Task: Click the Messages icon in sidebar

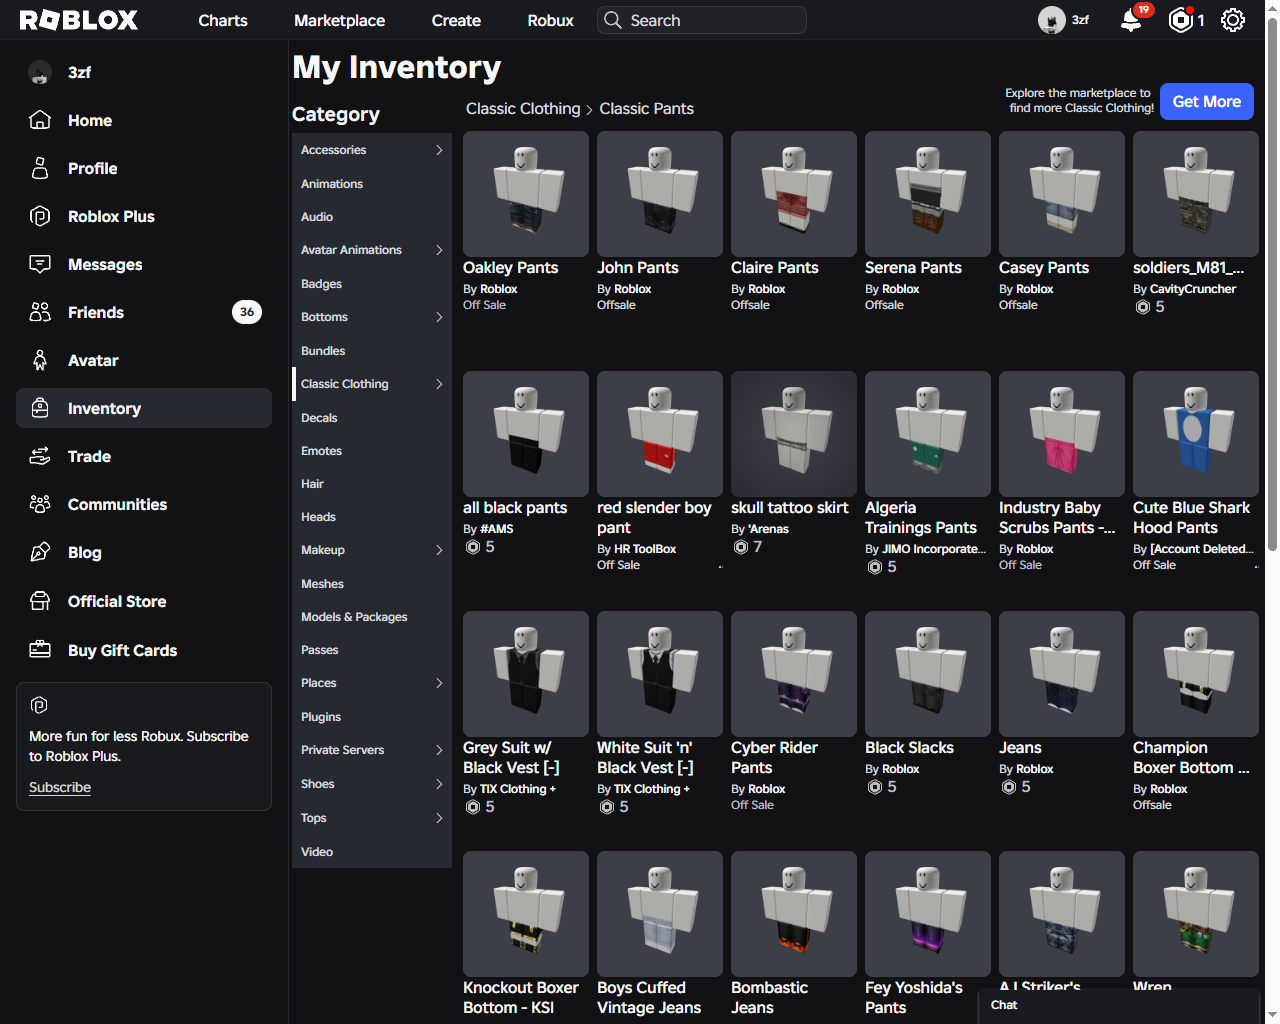Action: coord(40,264)
